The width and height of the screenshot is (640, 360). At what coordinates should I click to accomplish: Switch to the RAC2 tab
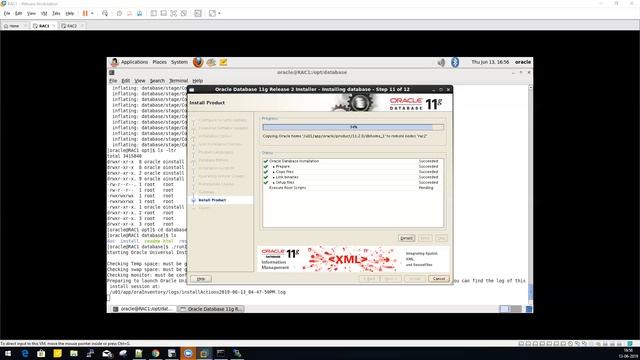click(72, 26)
